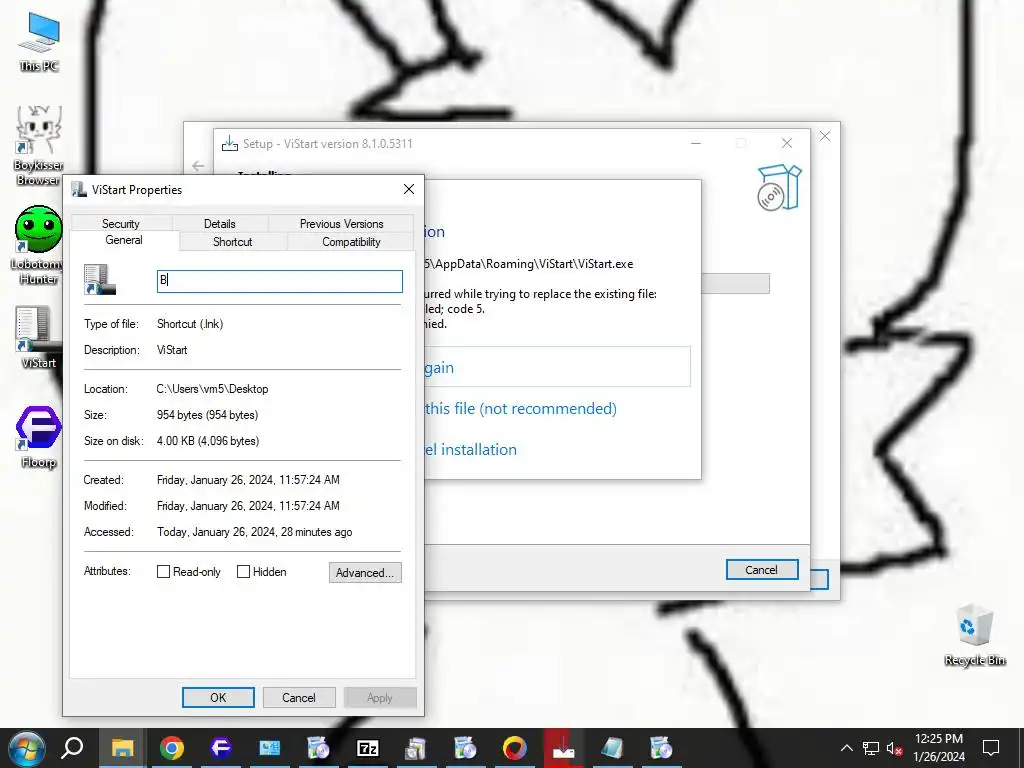The image size is (1024, 768).
Task: Open the 7-Zip taskbar icon
Action: (x=368, y=748)
